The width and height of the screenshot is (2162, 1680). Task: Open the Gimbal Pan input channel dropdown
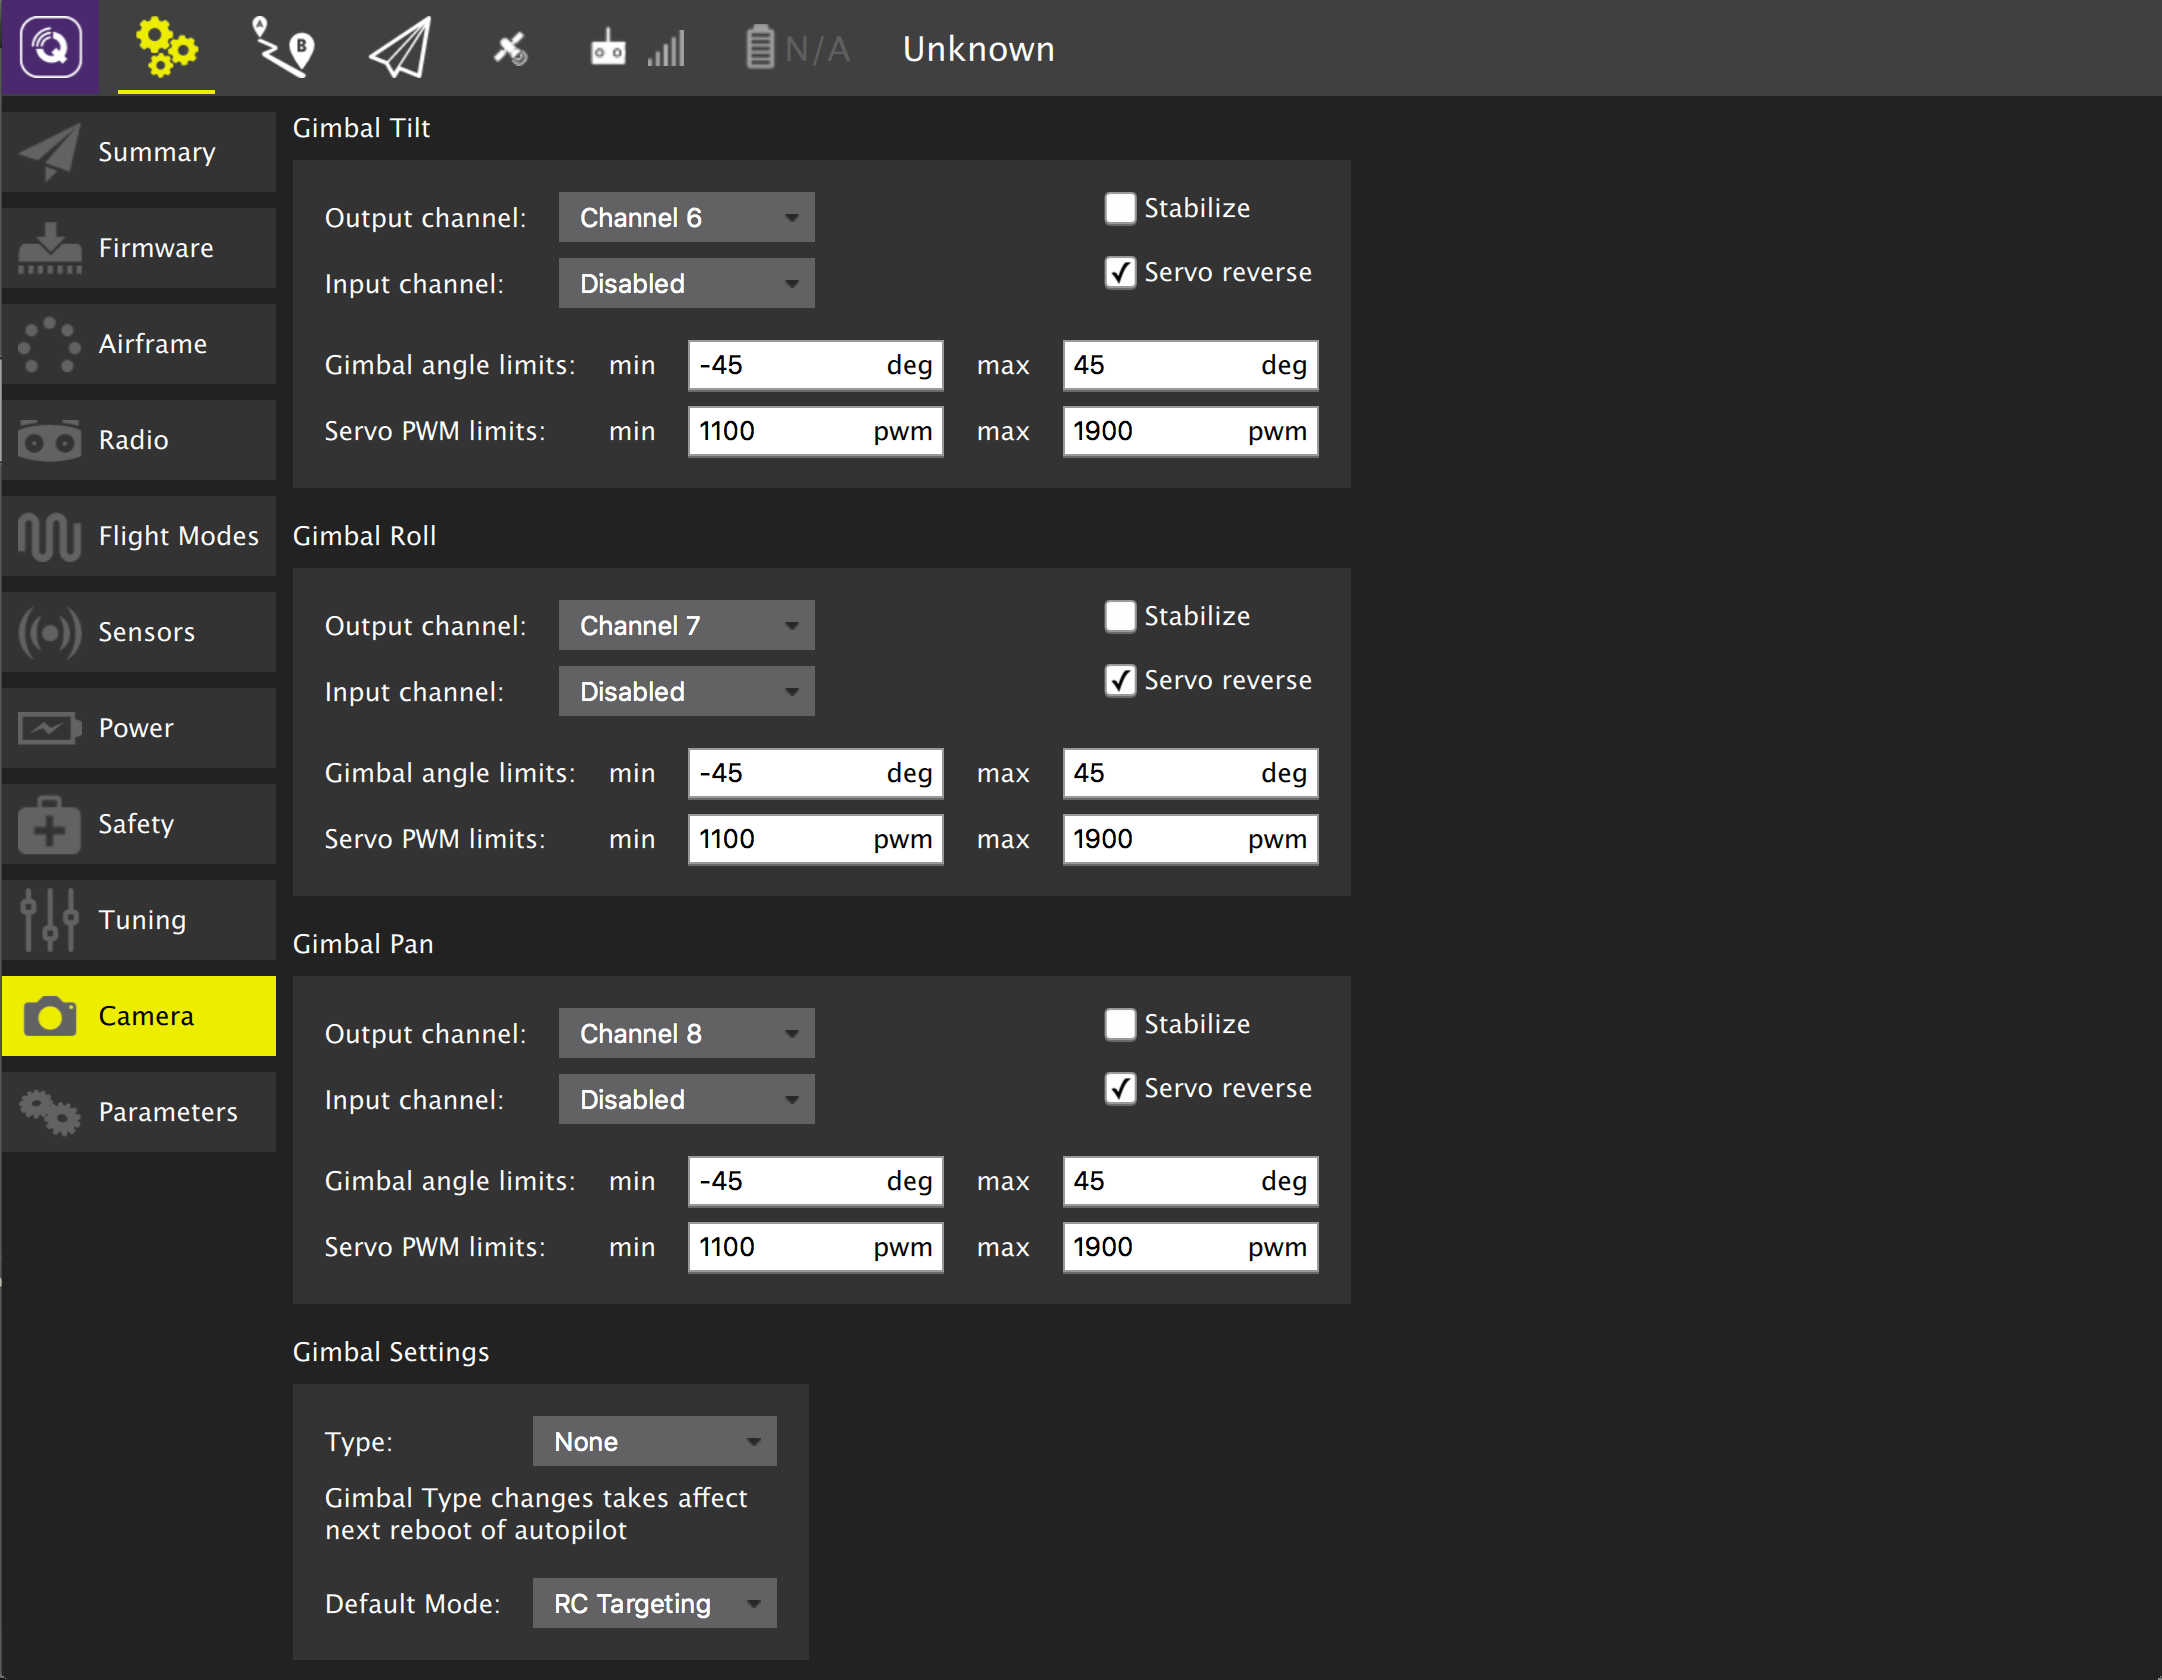(x=686, y=1099)
